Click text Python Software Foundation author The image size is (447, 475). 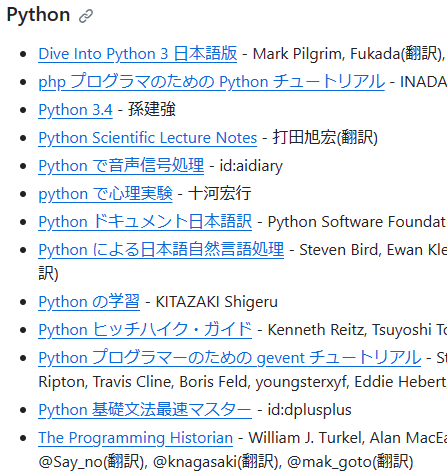point(357,222)
